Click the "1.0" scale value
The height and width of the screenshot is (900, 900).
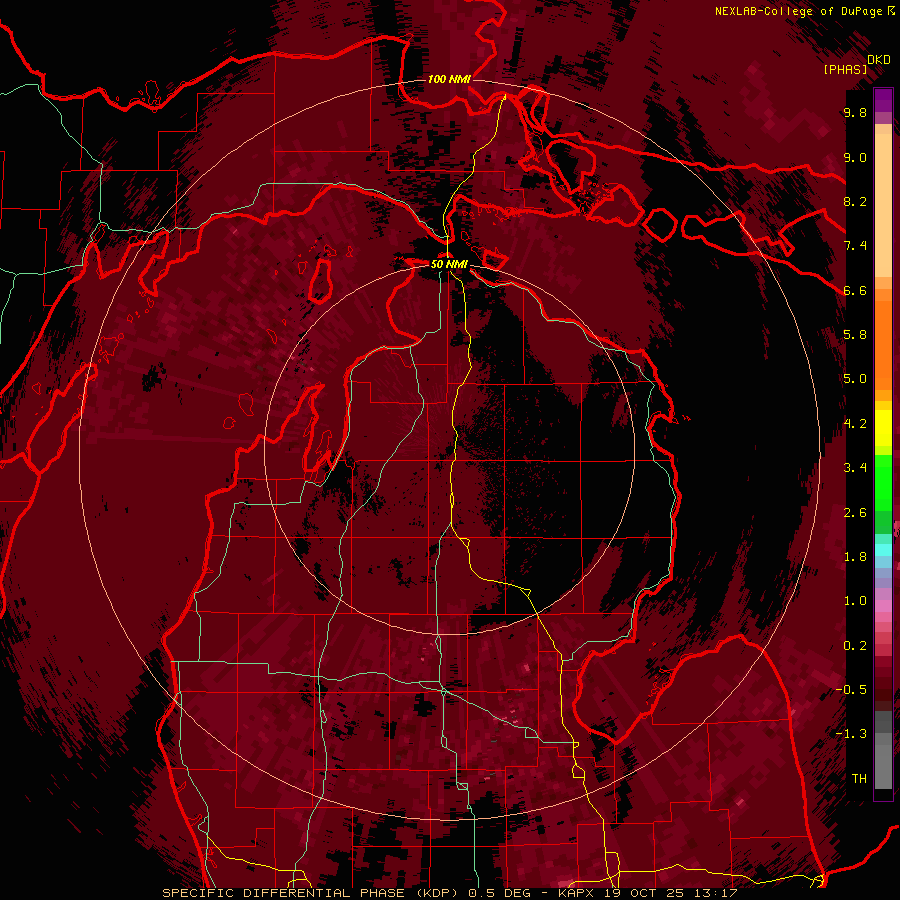[x=855, y=601]
